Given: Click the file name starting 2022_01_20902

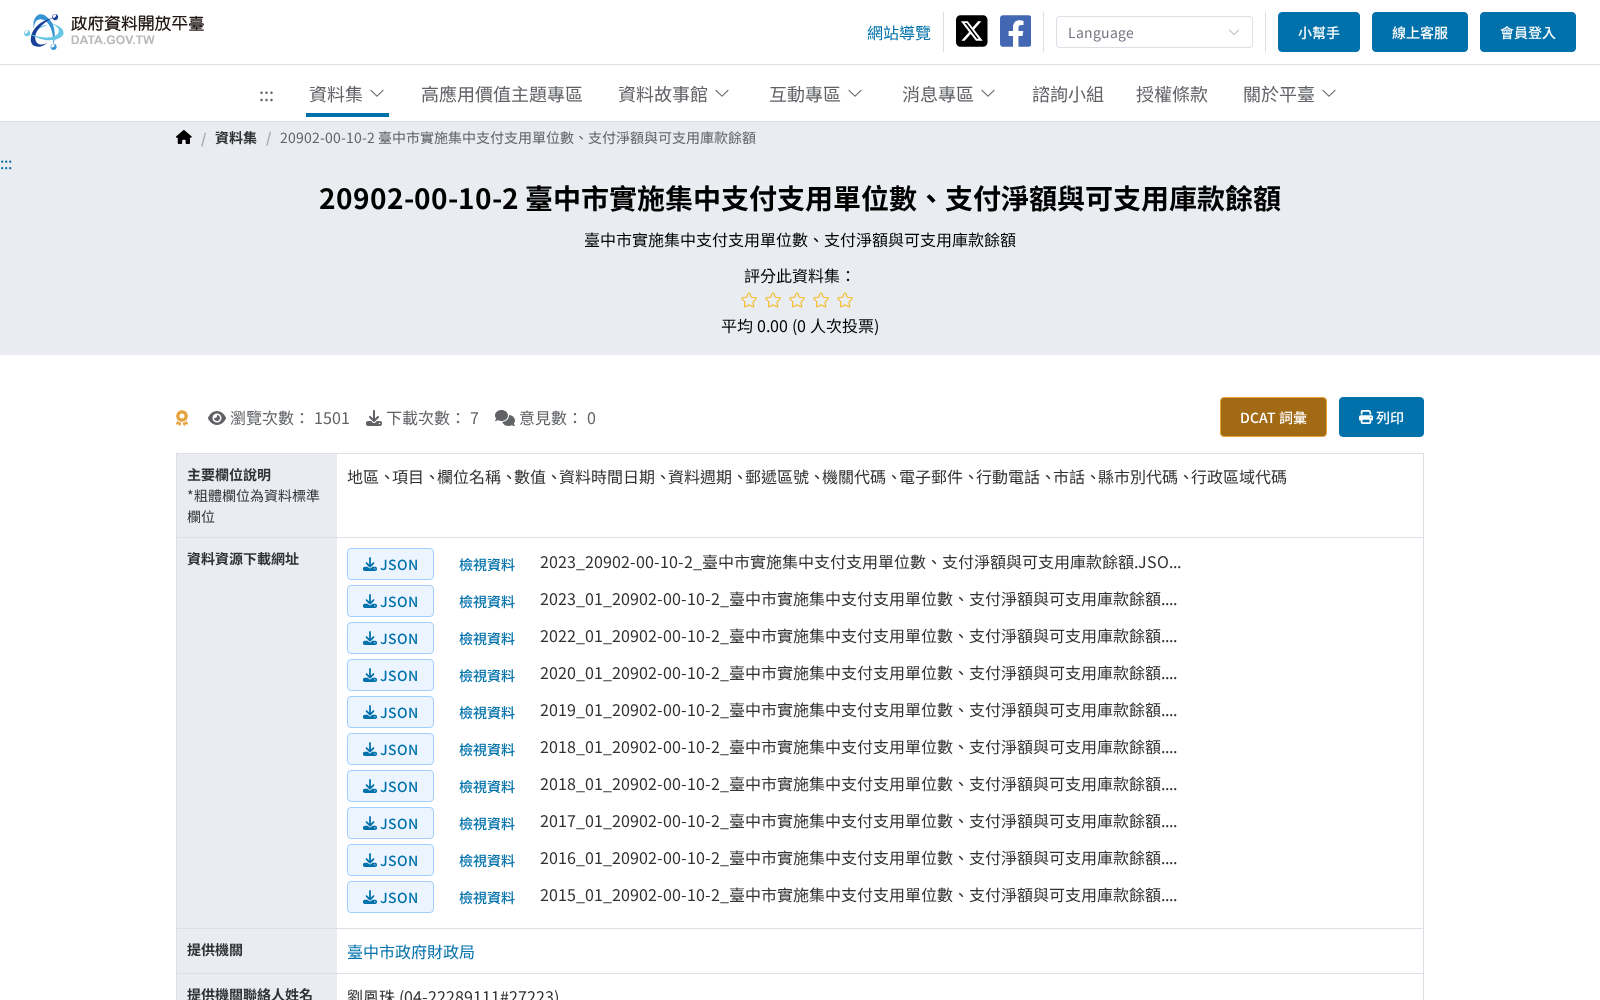Looking at the screenshot, I should click(859, 636).
